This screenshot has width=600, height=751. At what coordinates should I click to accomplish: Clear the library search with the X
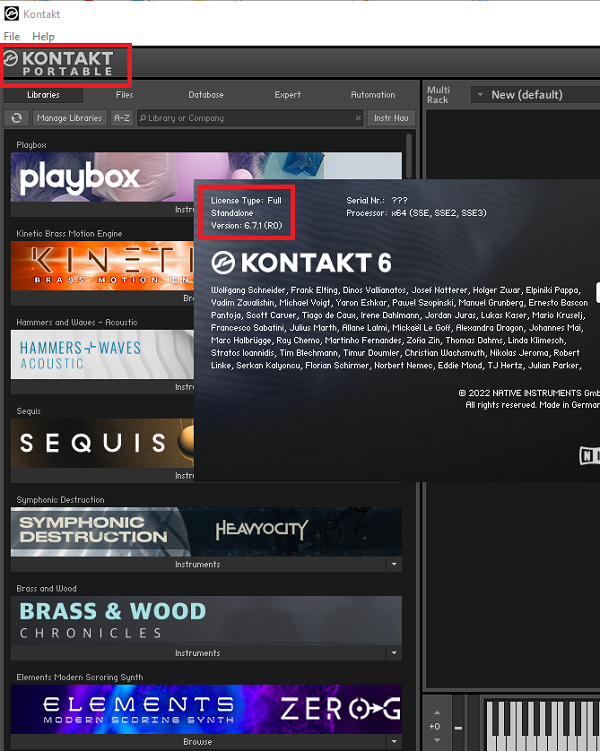tap(358, 118)
